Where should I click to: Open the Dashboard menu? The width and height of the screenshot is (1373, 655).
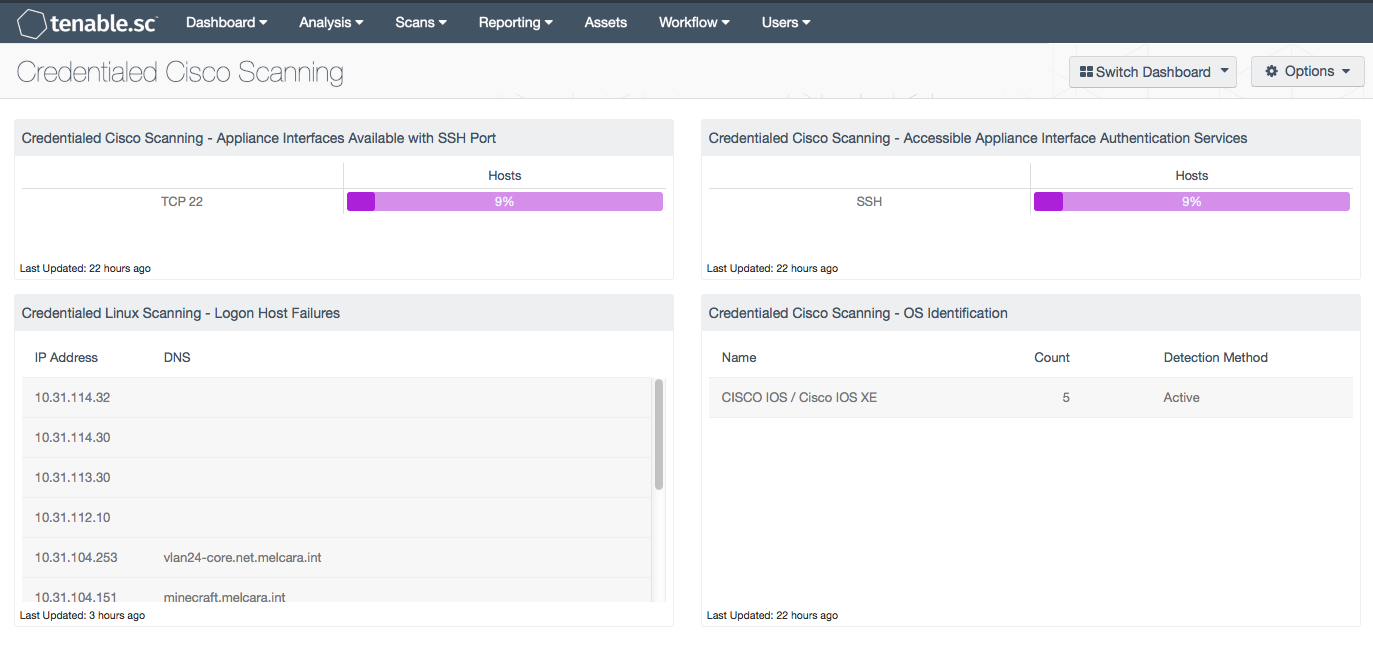coord(226,22)
